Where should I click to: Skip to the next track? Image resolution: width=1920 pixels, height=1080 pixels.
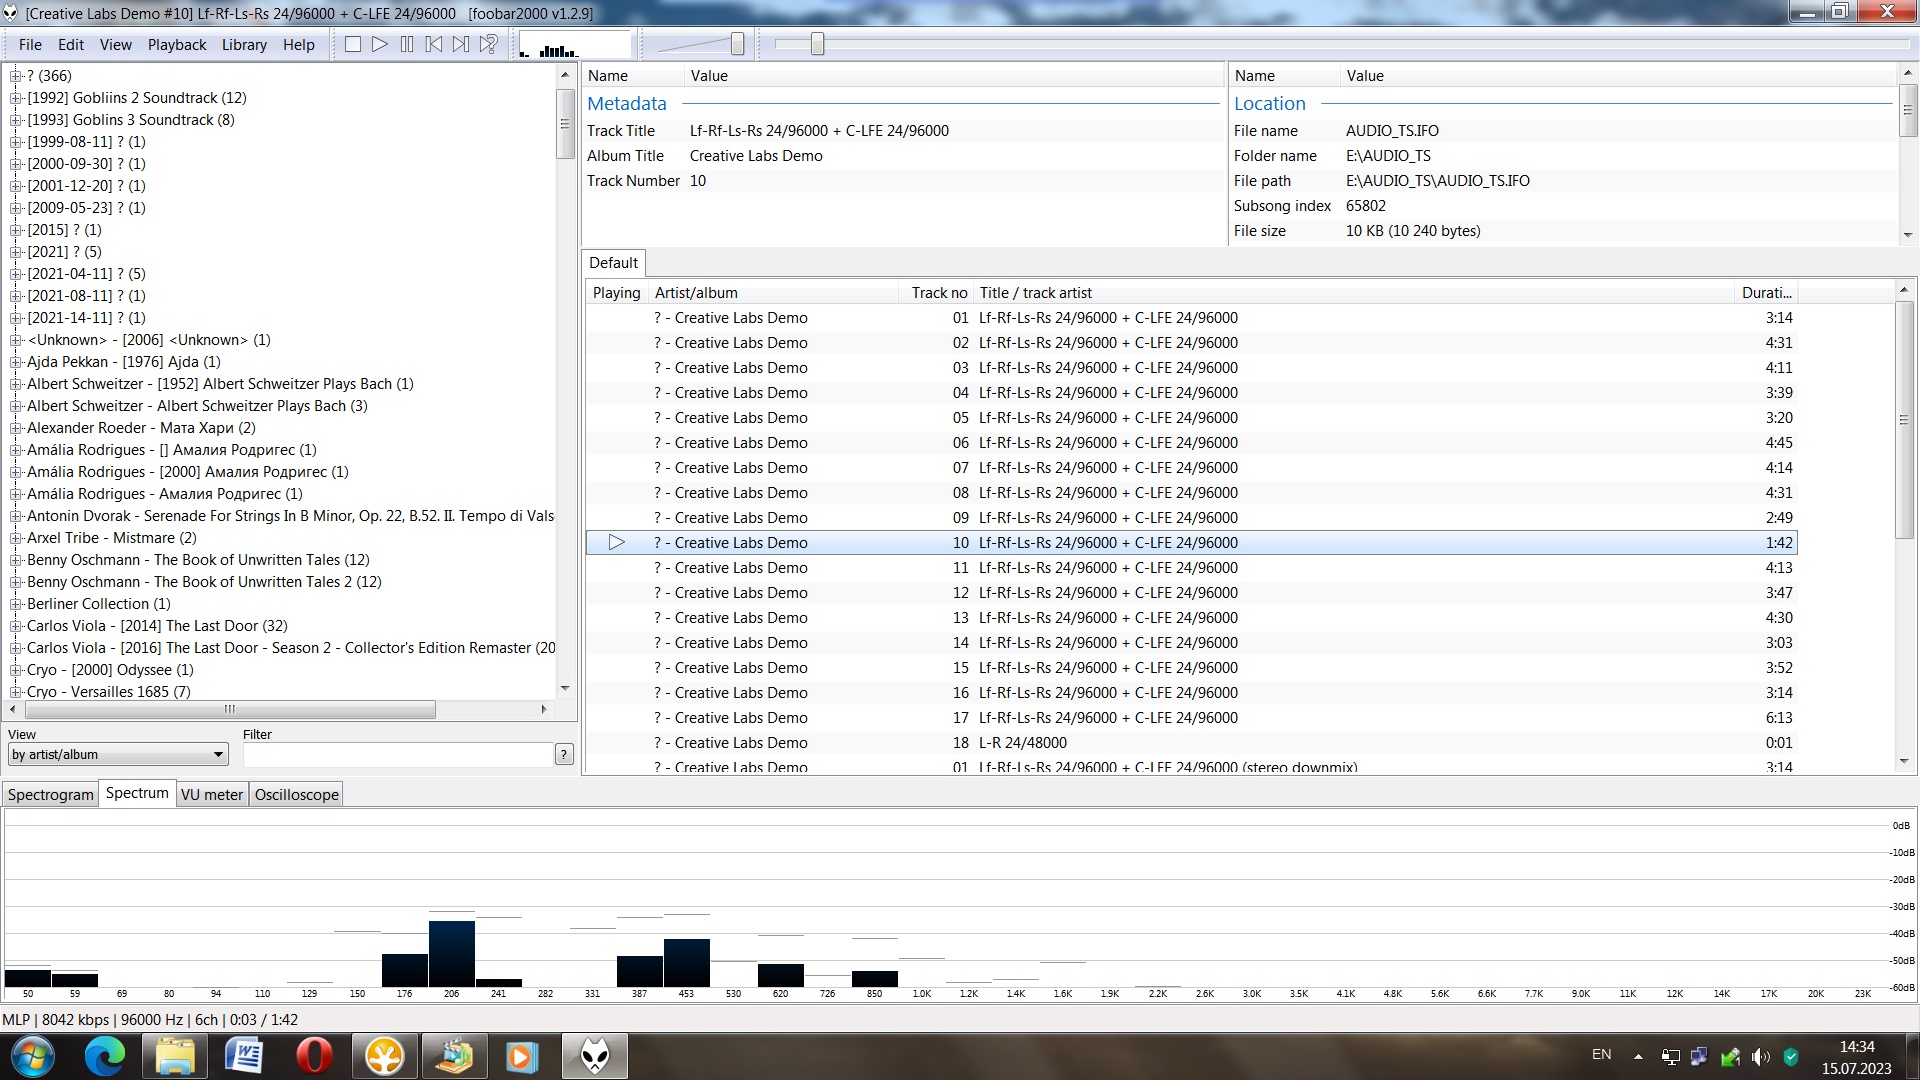click(x=460, y=44)
